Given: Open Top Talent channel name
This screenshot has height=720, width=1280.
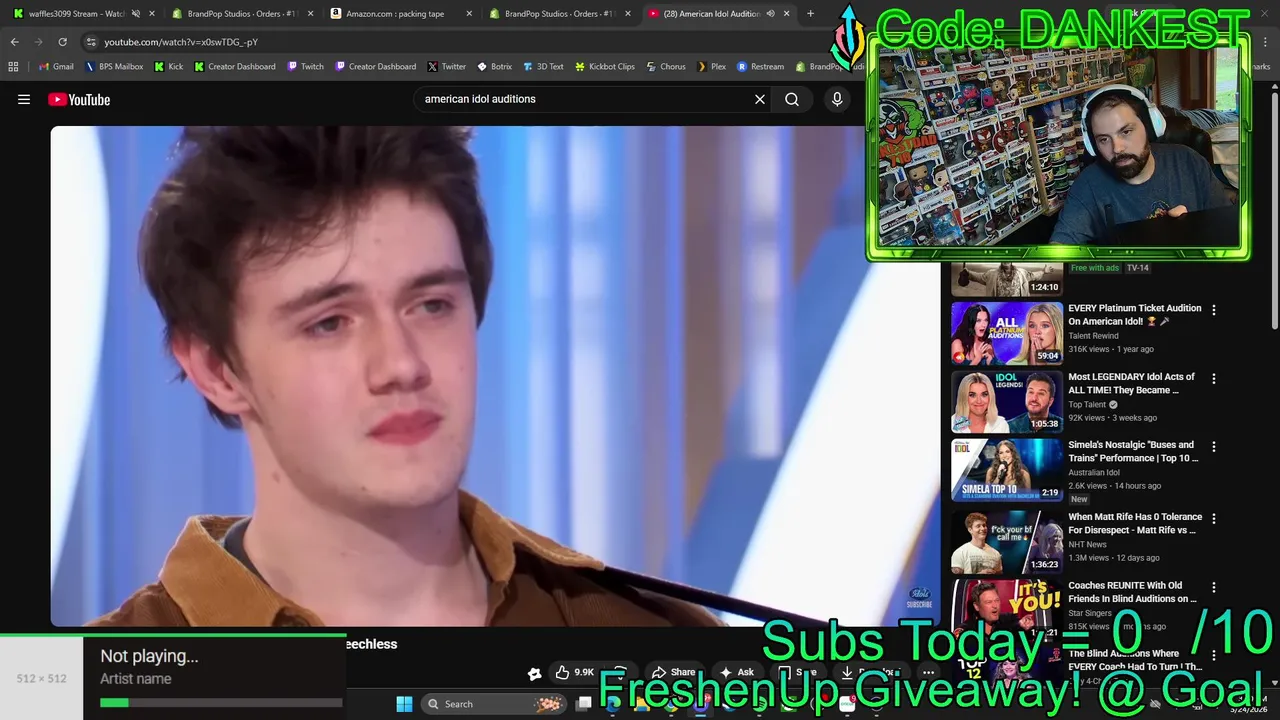Looking at the screenshot, I should point(1087,405).
